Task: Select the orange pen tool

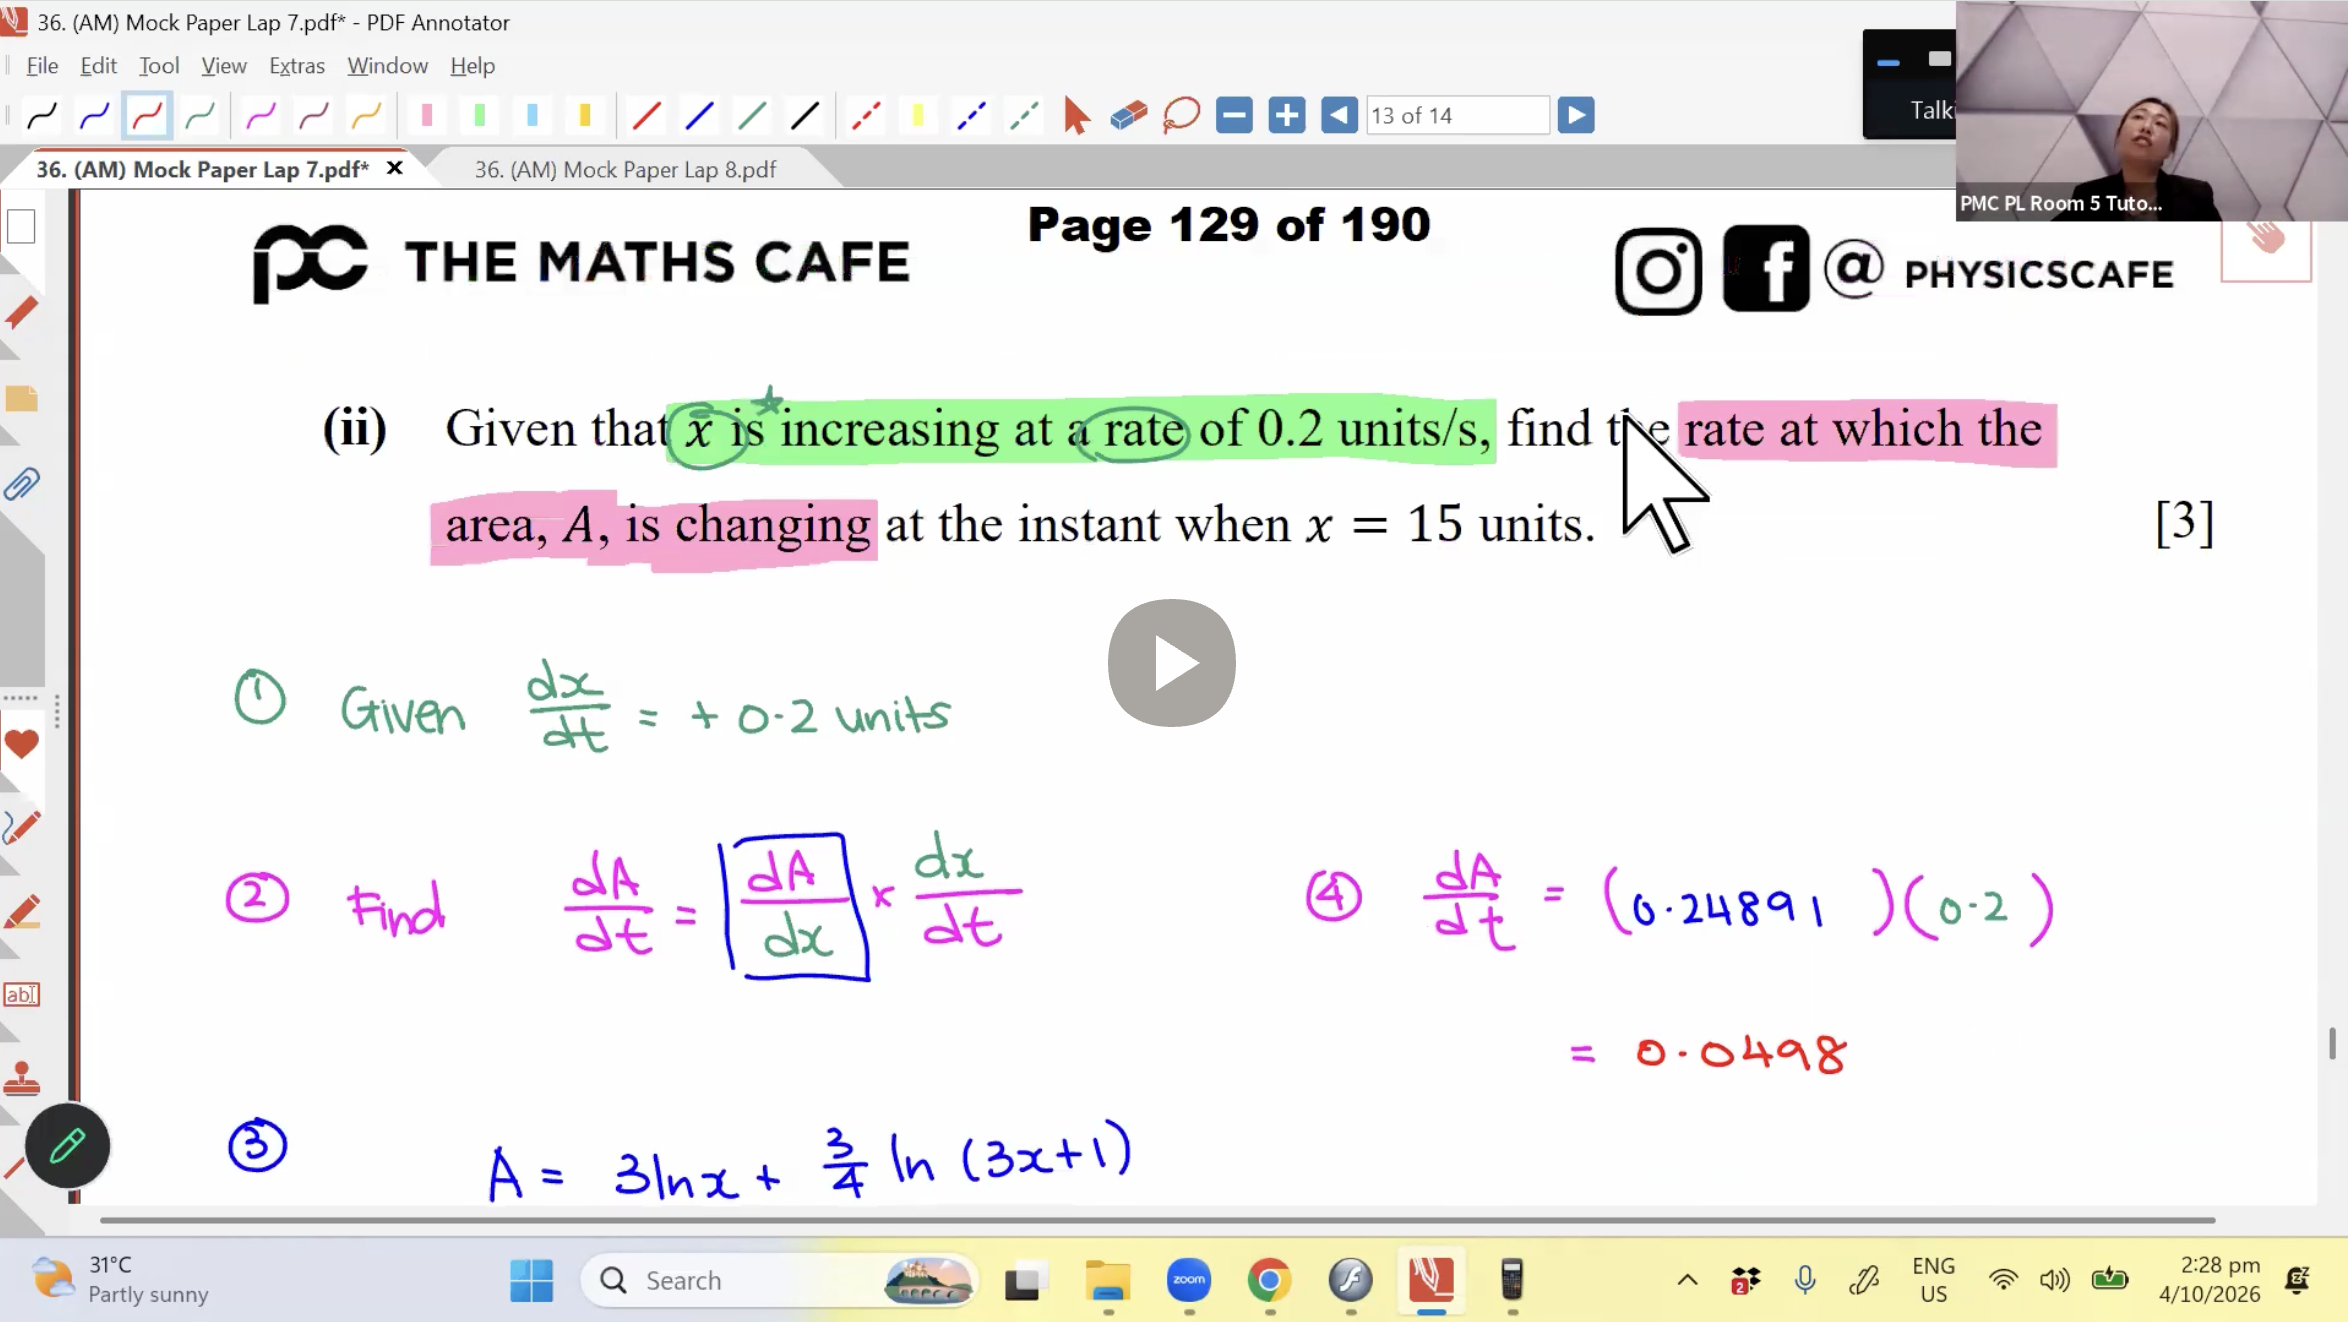Action: pos(366,116)
